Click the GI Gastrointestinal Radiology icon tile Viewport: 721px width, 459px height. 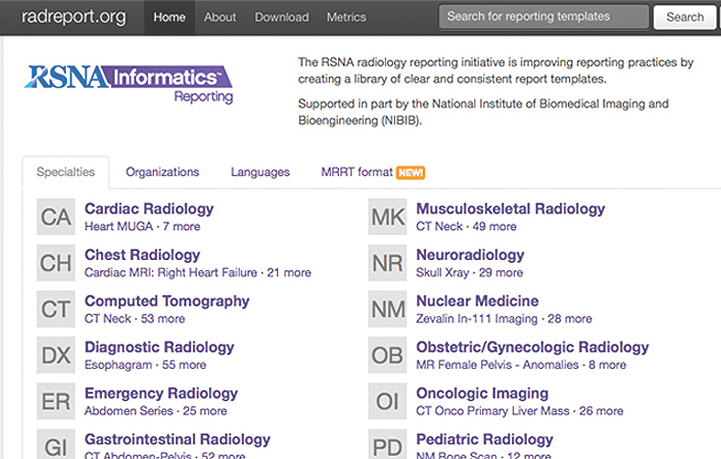pos(56,444)
